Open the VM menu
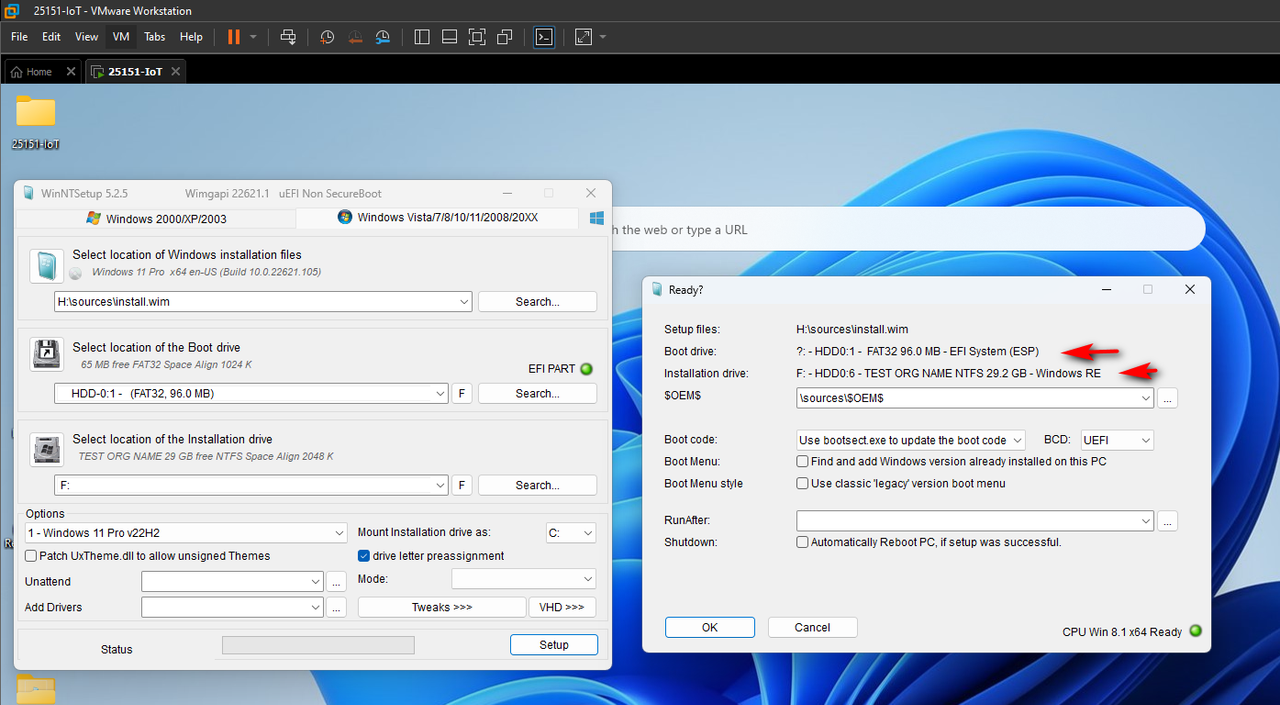 point(121,37)
